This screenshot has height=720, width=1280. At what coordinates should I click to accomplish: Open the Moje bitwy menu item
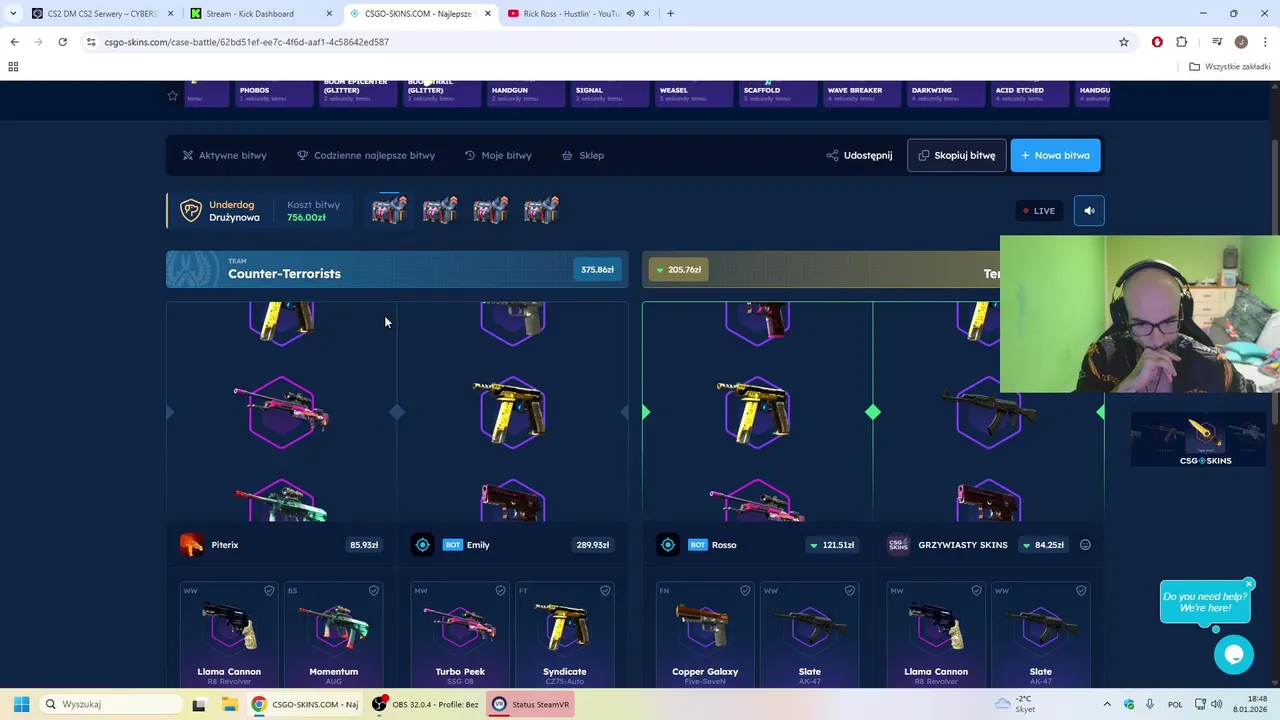click(x=498, y=156)
